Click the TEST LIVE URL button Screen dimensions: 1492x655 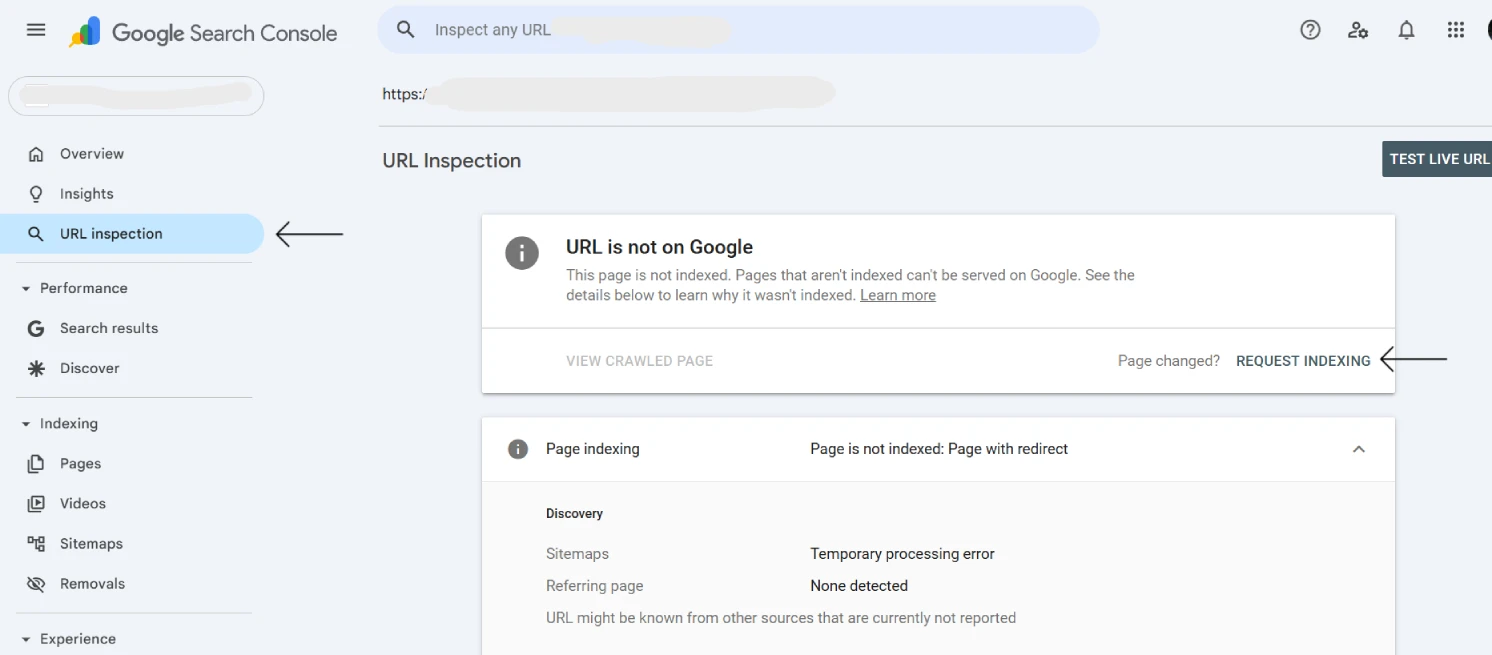pos(1438,158)
